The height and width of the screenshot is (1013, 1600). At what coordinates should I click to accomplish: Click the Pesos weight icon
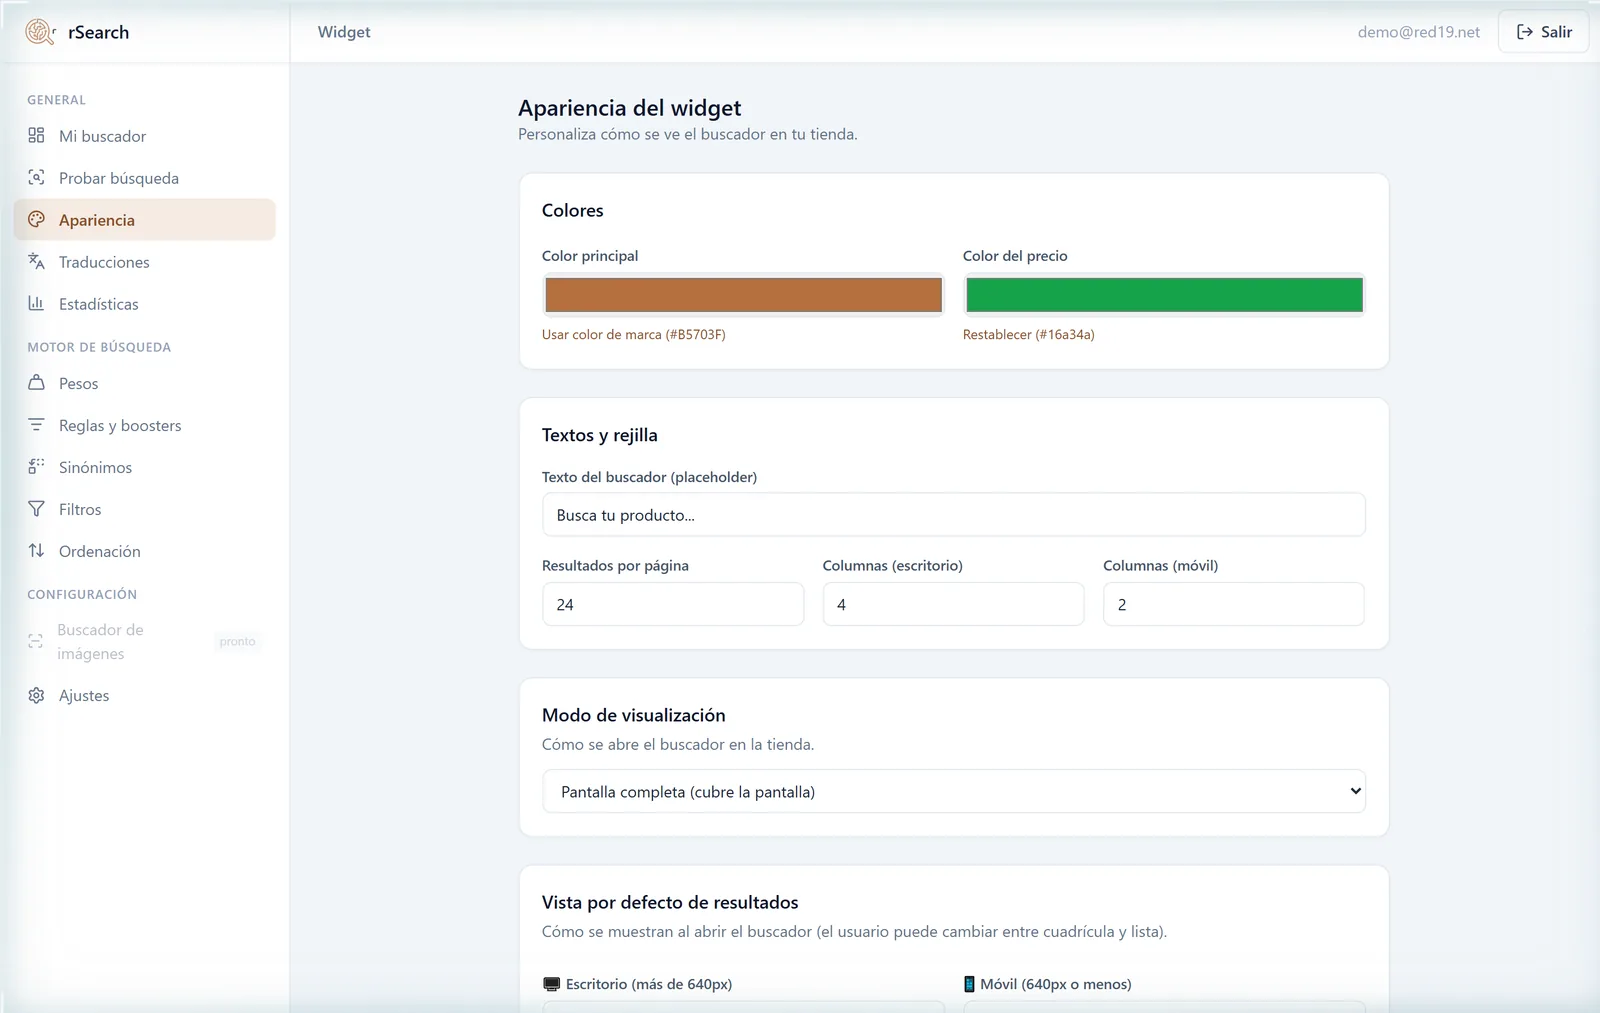point(36,383)
